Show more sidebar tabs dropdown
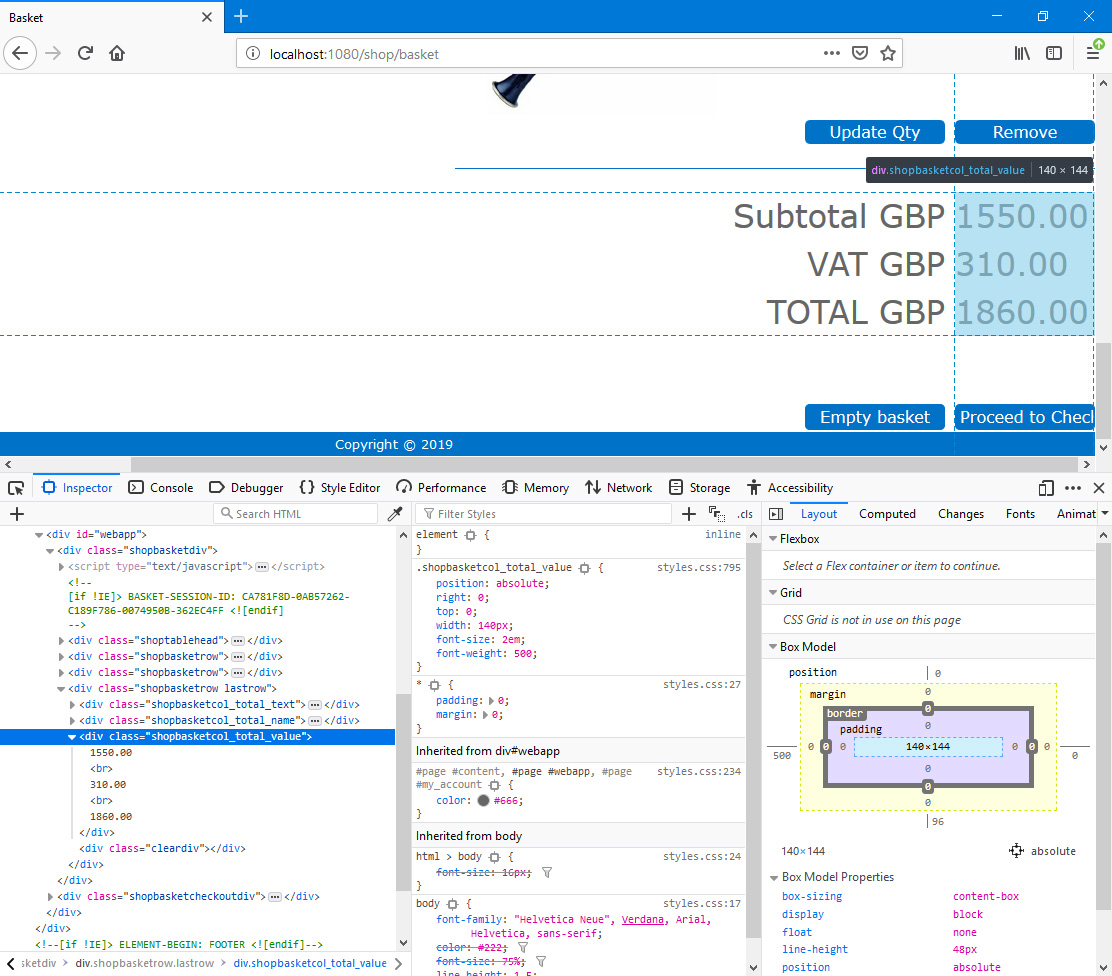The image size is (1112, 976). pyautogui.click(x=1105, y=514)
